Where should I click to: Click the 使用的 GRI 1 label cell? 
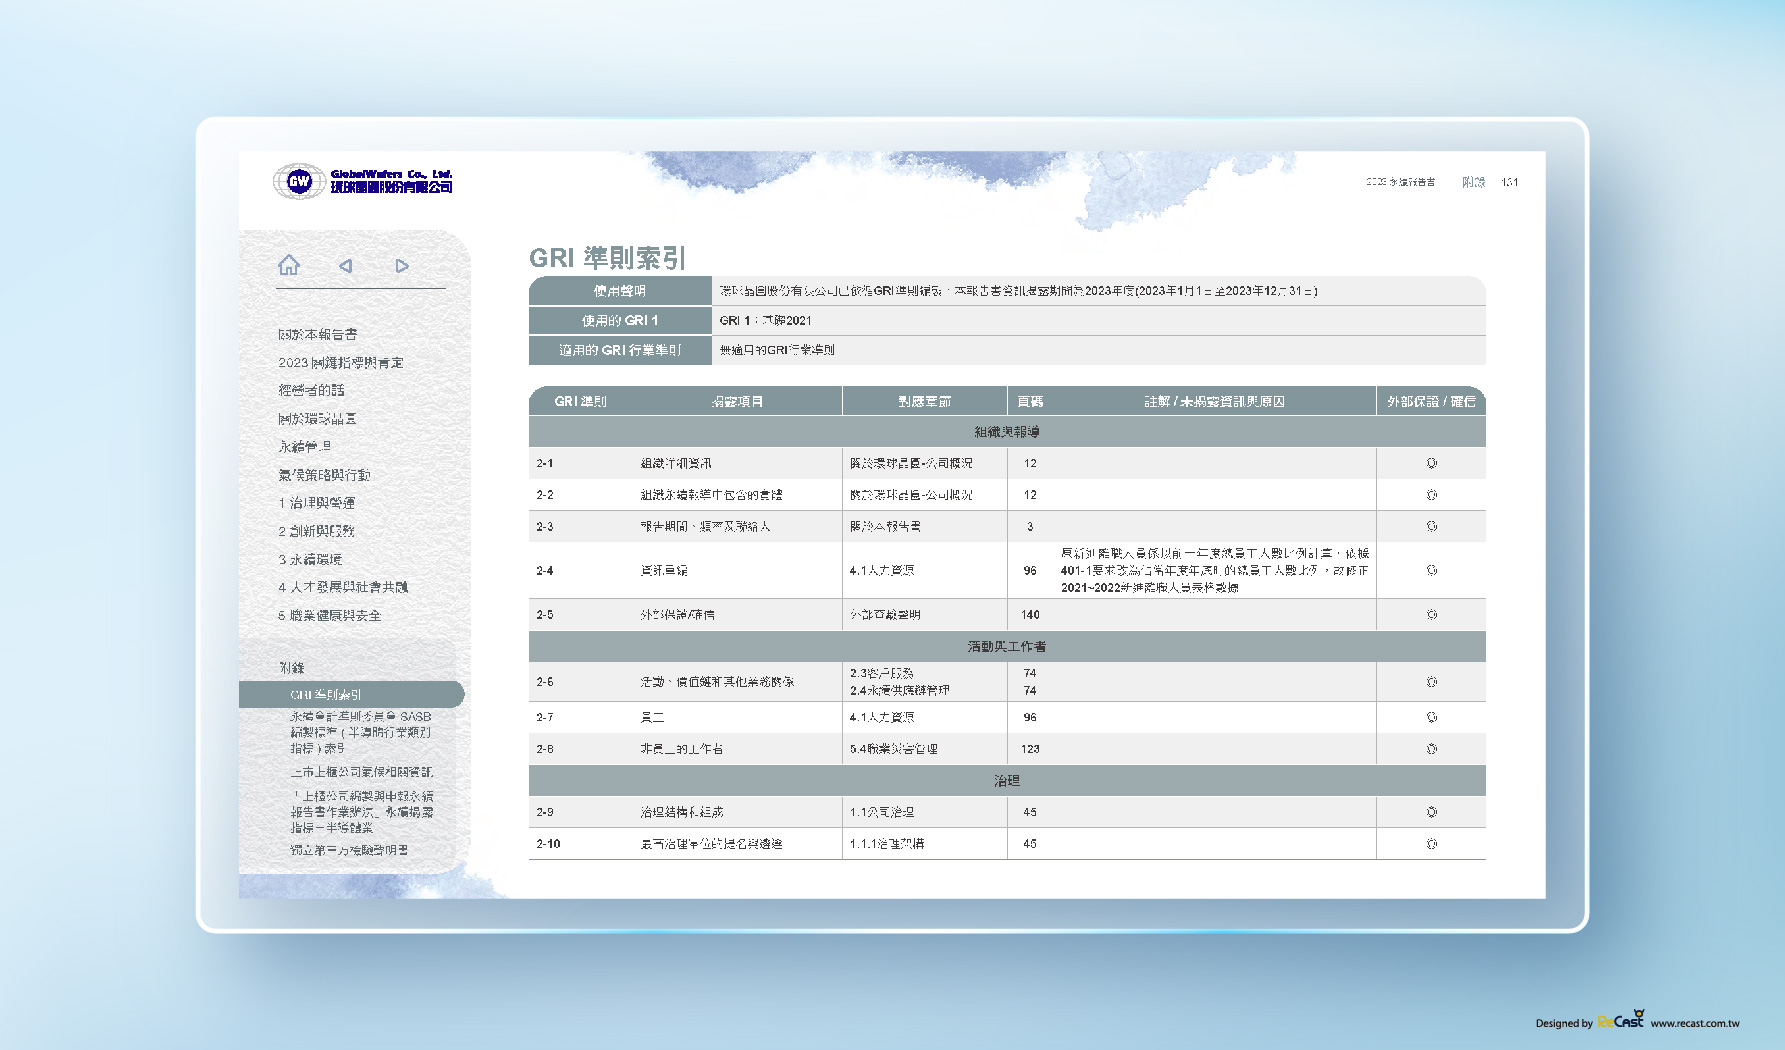pos(620,321)
